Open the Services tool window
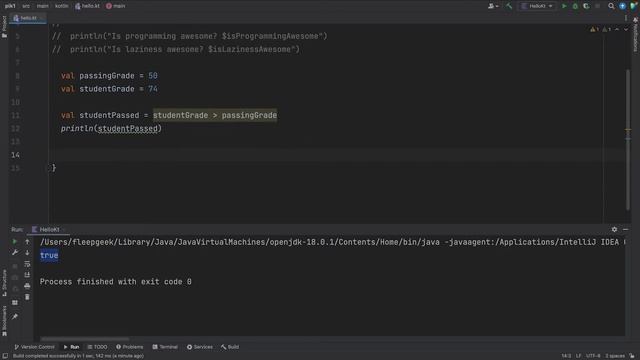The image size is (640, 360). coord(200,347)
